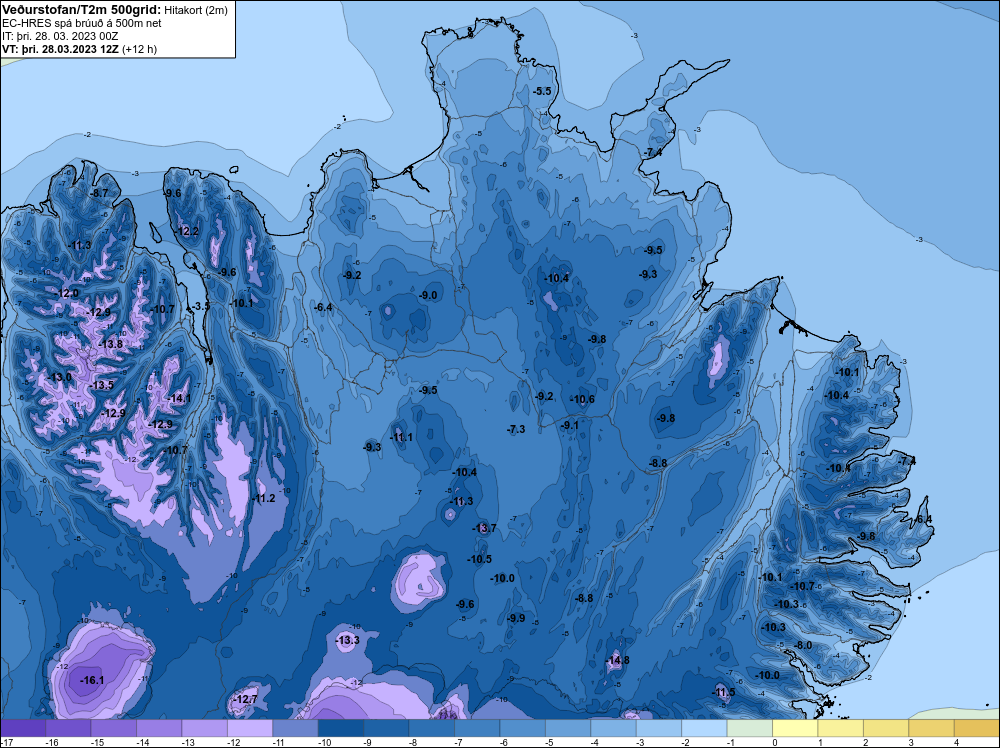Image resolution: width=1000 pixels, height=748 pixels.
Task: Click the legend swatch between -13 and -12
Action: coord(205,728)
